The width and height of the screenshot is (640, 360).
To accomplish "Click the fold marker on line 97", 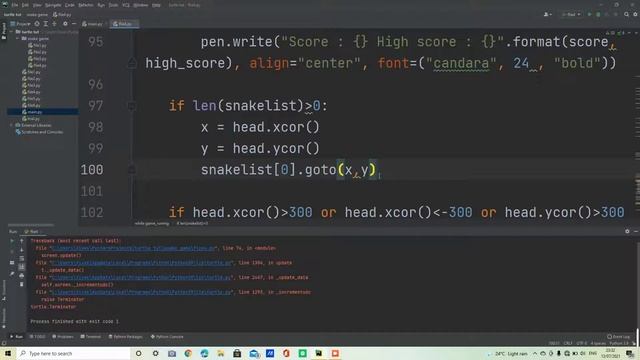I will 131,106.
